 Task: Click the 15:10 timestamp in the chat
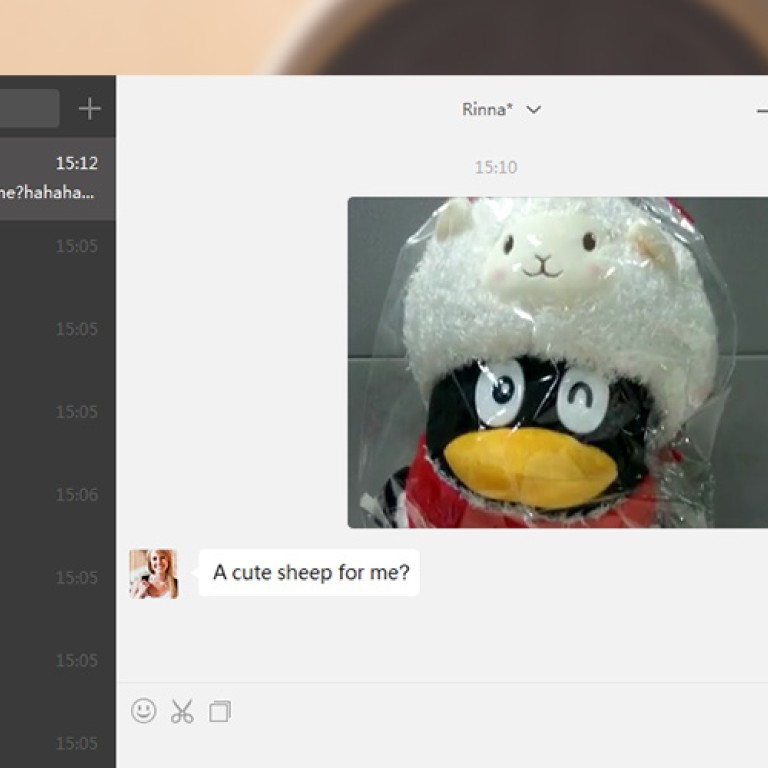(x=496, y=168)
